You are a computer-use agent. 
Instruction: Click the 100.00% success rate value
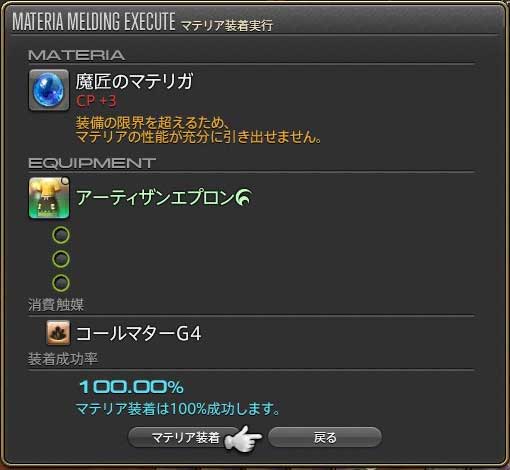(131, 387)
